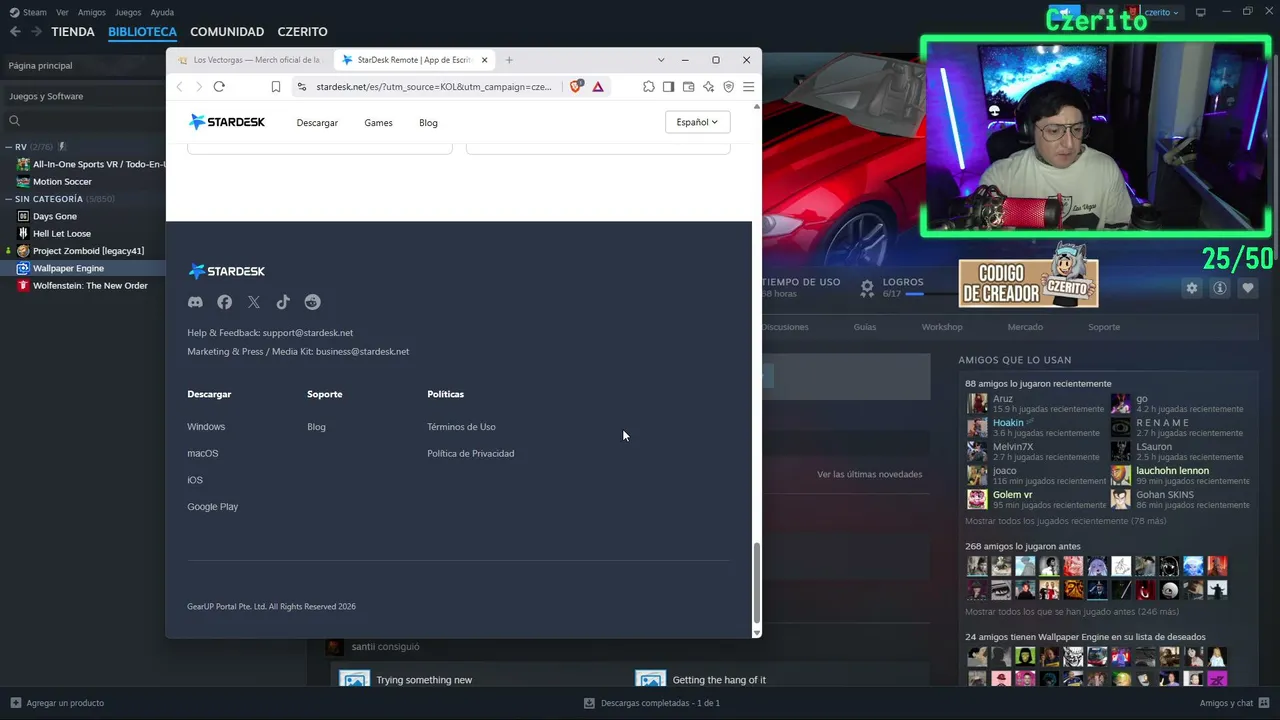Click Agregar un producto in Steam
The width and height of the screenshot is (1280, 720).
pyautogui.click(x=57, y=703)
